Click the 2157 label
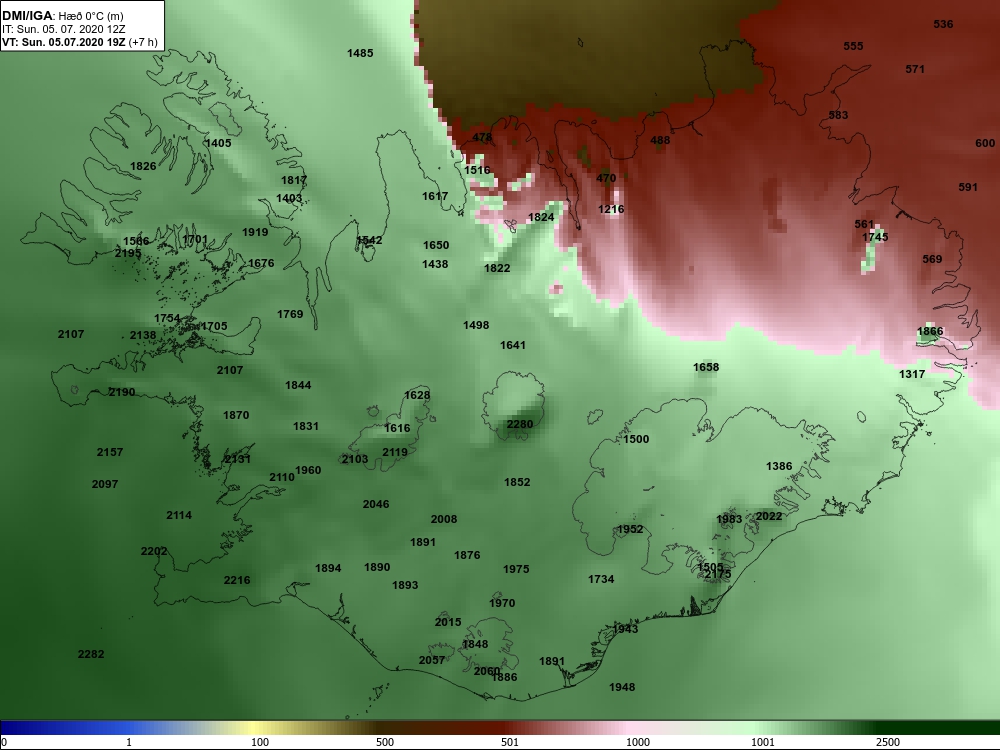The image size is (1000, 750). coord(110,452)
